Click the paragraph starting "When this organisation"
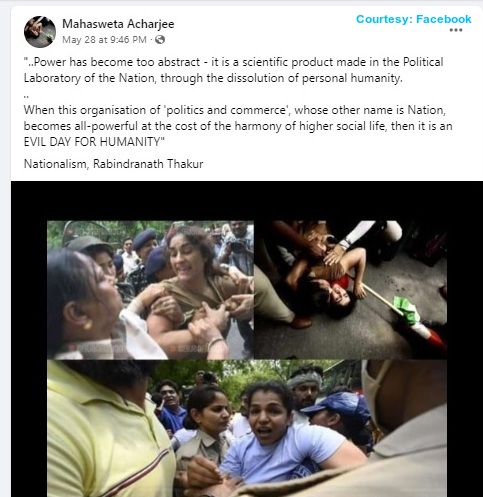This screenshot has height=497, width=483. tap(238, 126)
